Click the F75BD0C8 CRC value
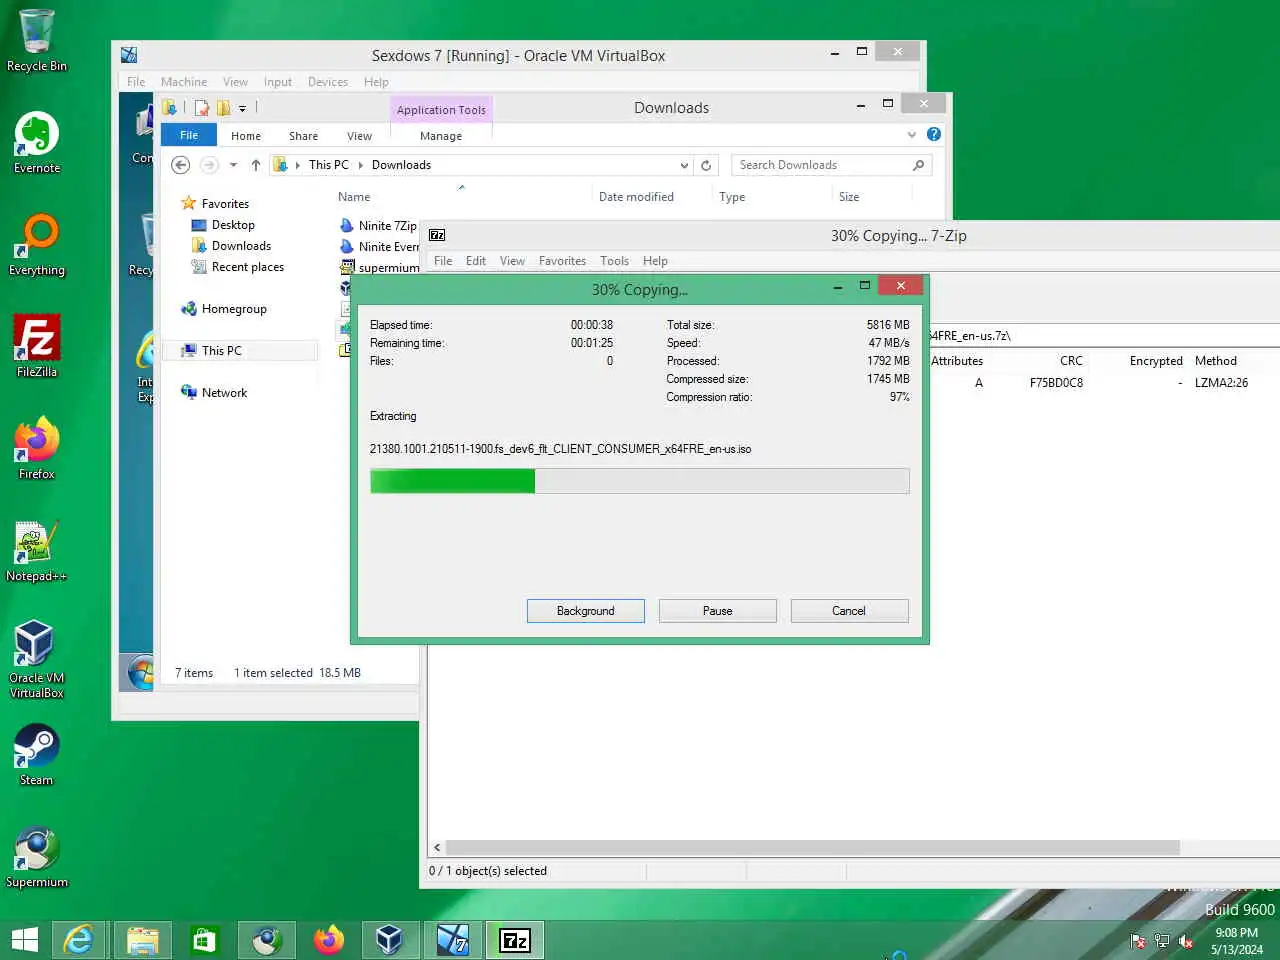The image size is (1280, 960). pos(1056,383)
